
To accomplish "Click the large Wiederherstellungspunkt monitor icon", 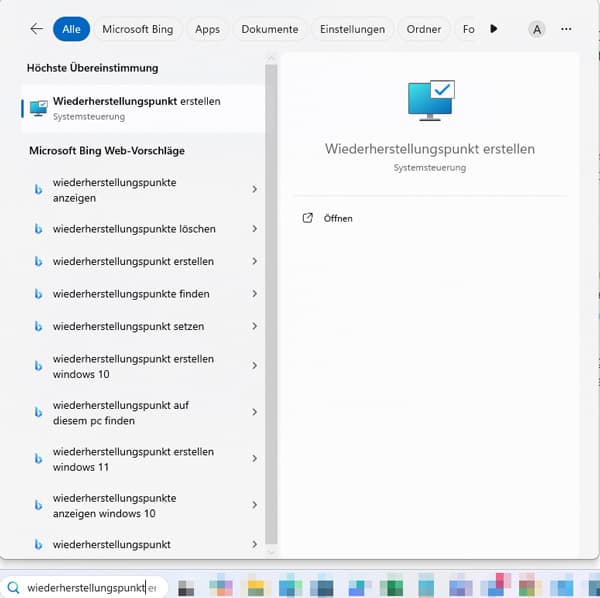I will (x=430, y=101).
